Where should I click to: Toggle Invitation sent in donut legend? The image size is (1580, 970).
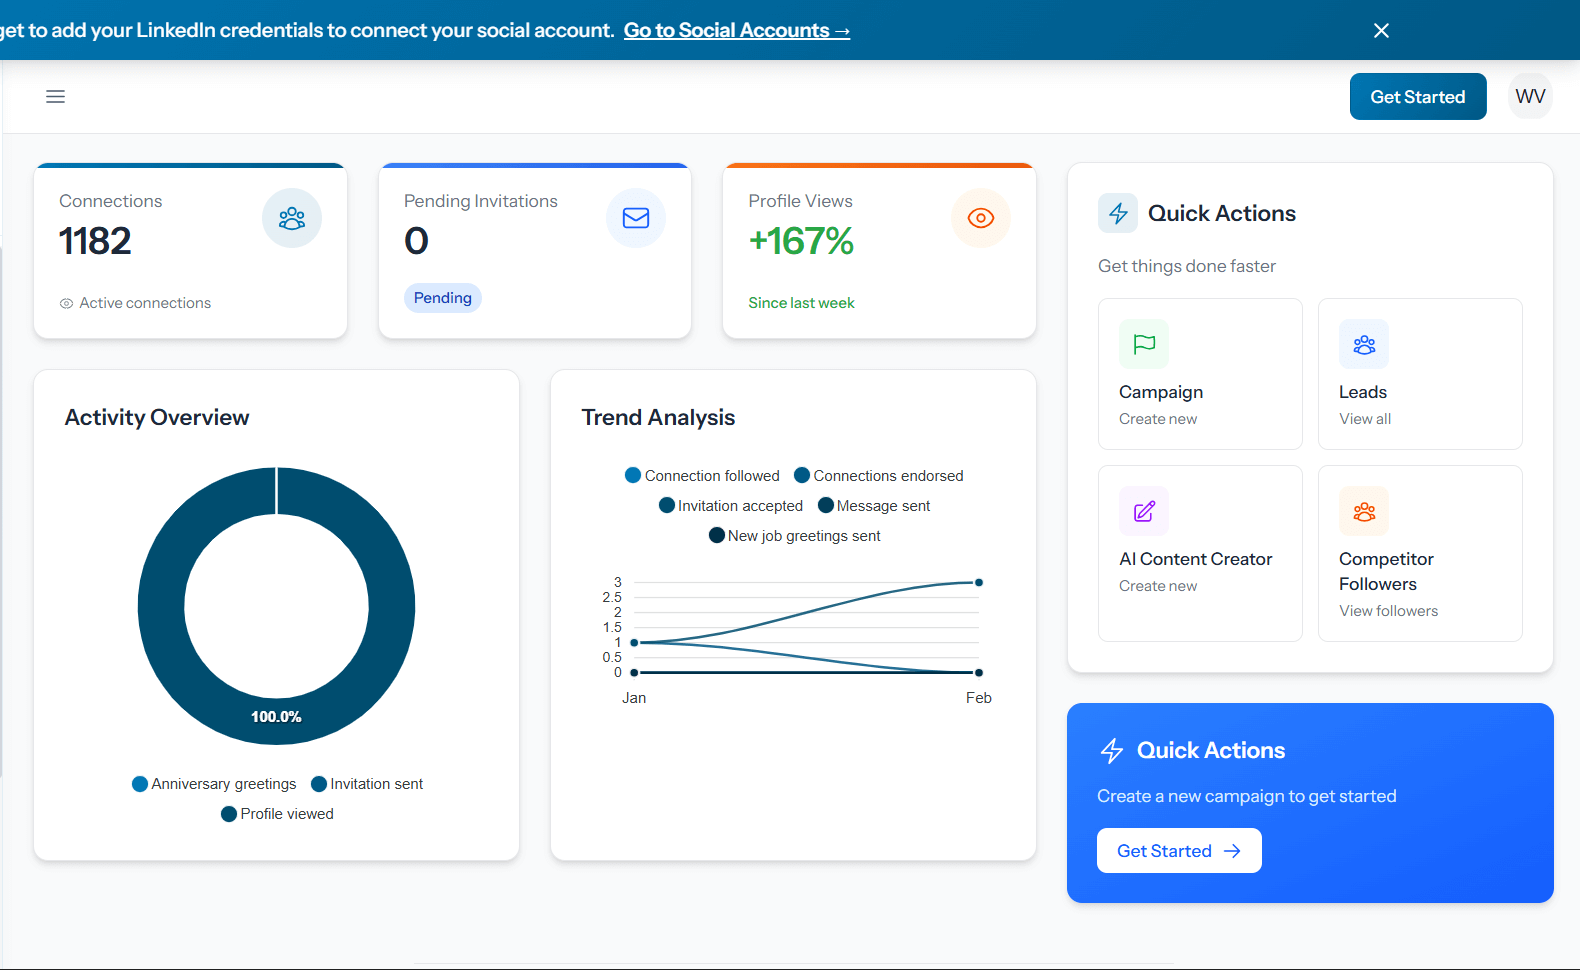(x=367, y=784)
